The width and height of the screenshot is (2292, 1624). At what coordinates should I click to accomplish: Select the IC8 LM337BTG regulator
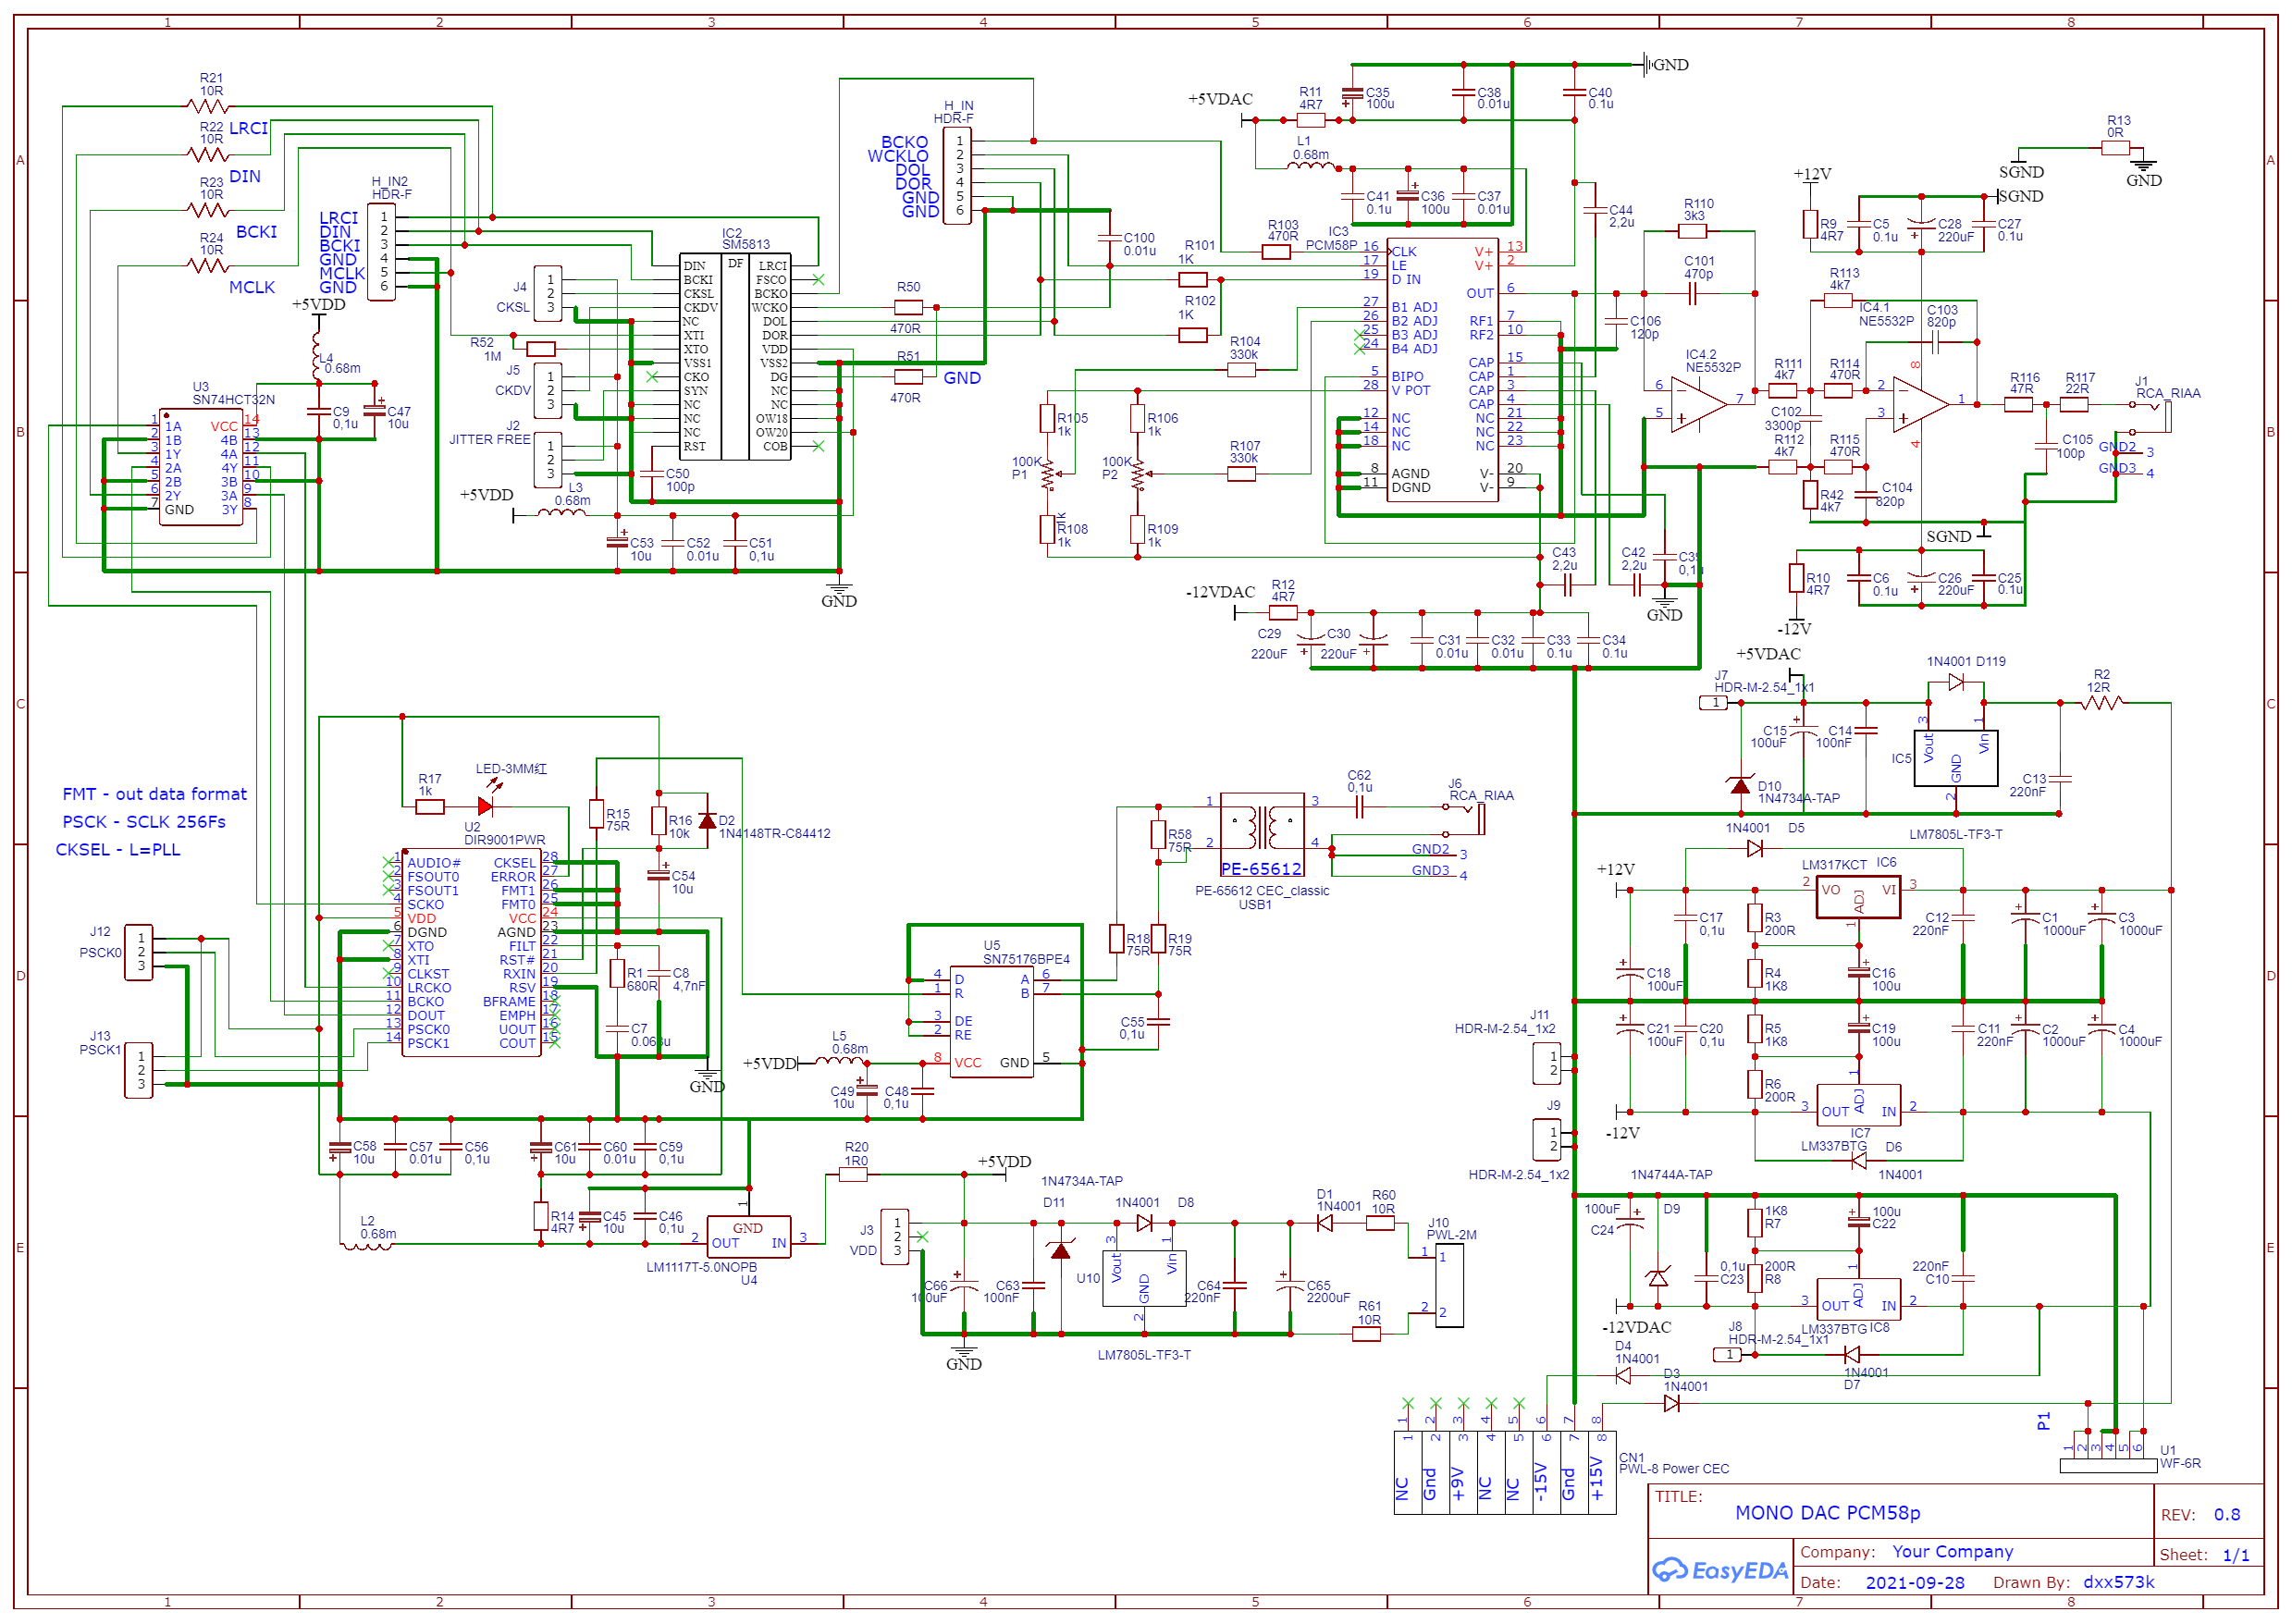point(1858,1299)
